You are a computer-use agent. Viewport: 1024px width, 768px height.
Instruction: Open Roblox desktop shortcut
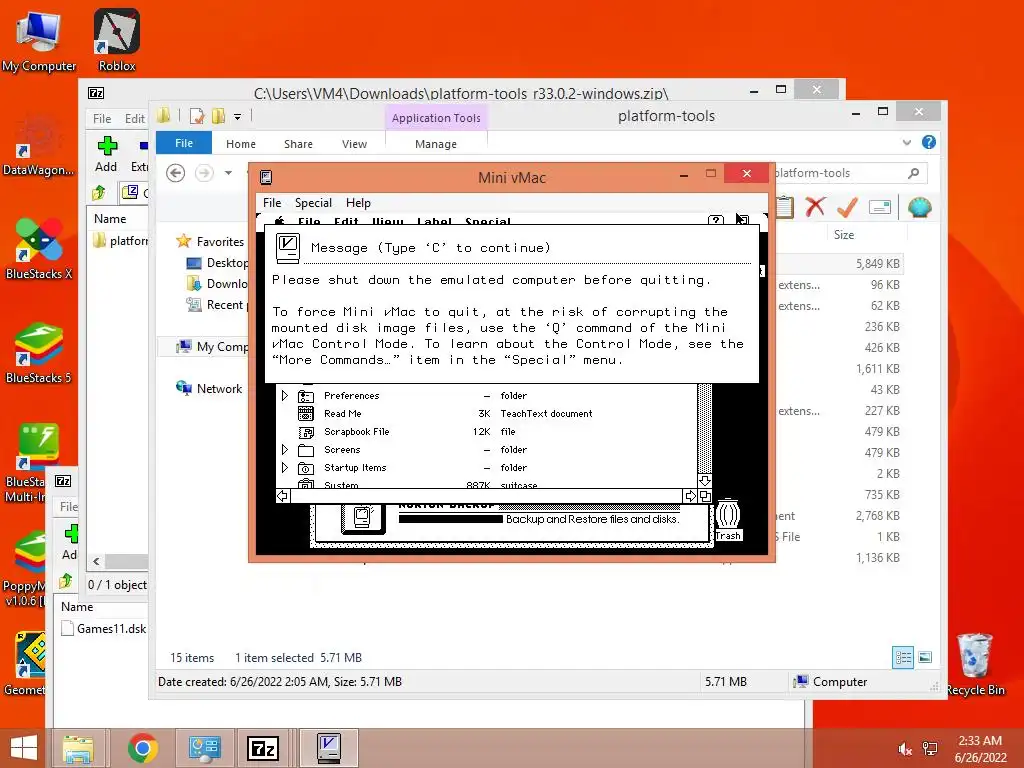(x=116, y=40)
